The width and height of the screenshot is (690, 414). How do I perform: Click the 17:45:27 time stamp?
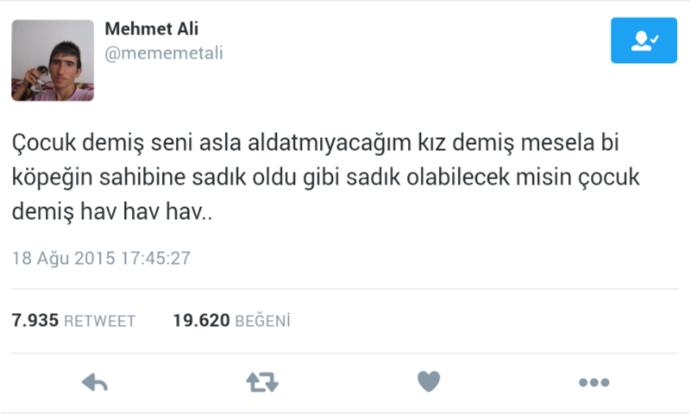[x=156, y=258]
